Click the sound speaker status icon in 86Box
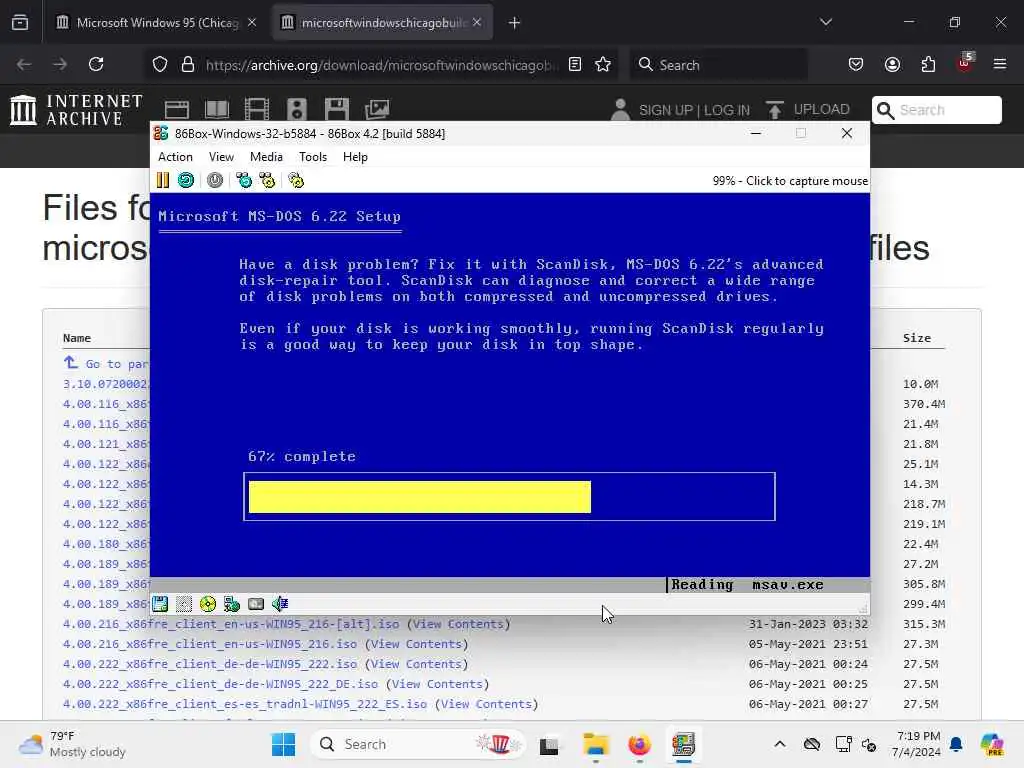 click(x=280, y=604)
